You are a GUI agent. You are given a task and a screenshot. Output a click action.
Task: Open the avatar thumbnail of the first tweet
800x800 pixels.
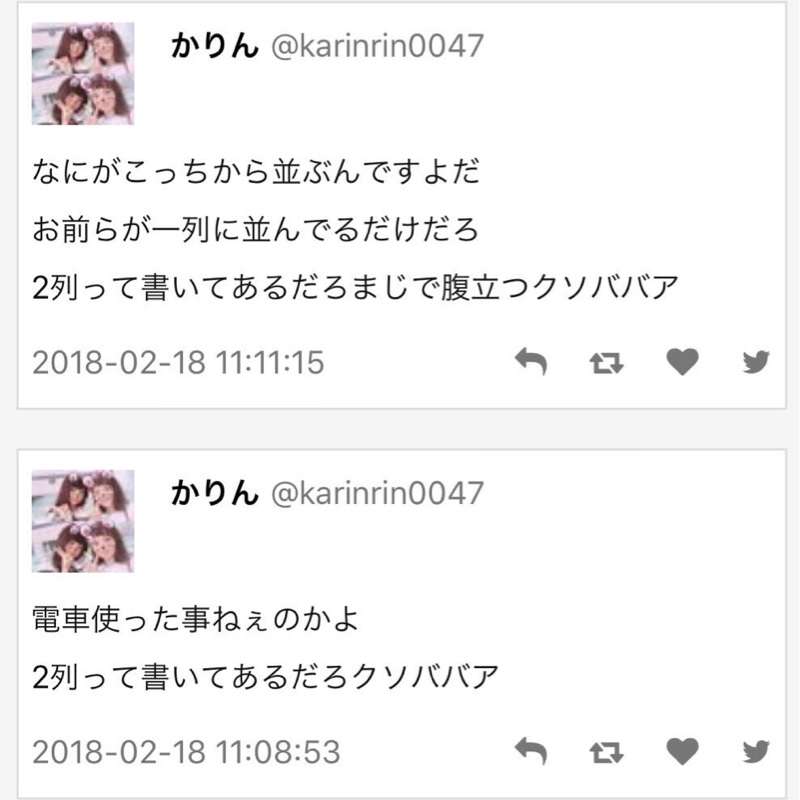click(83, 73)
